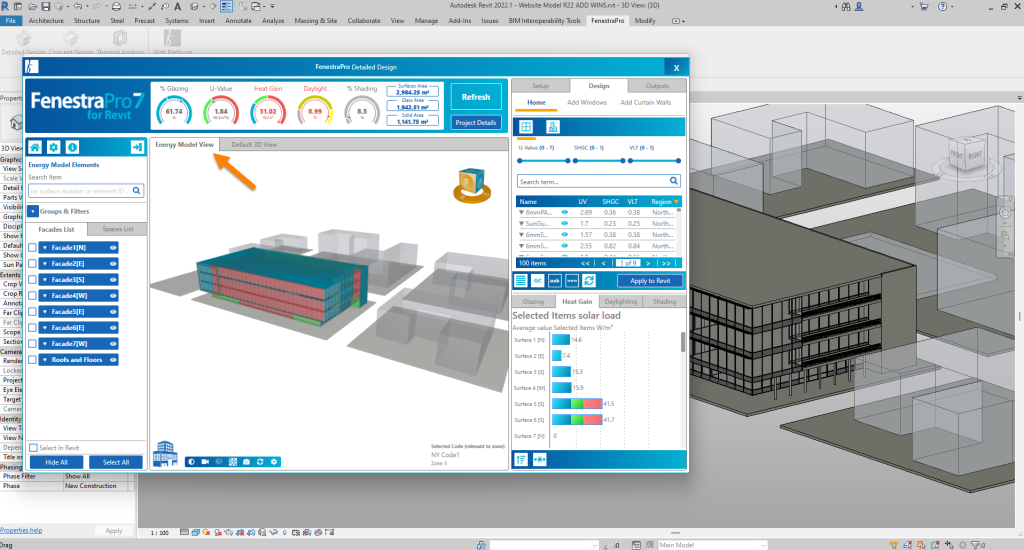The width and height of the screenshot is (1024, 550).
Task: Expand the SunGu... glazing row
Action: 521,223
